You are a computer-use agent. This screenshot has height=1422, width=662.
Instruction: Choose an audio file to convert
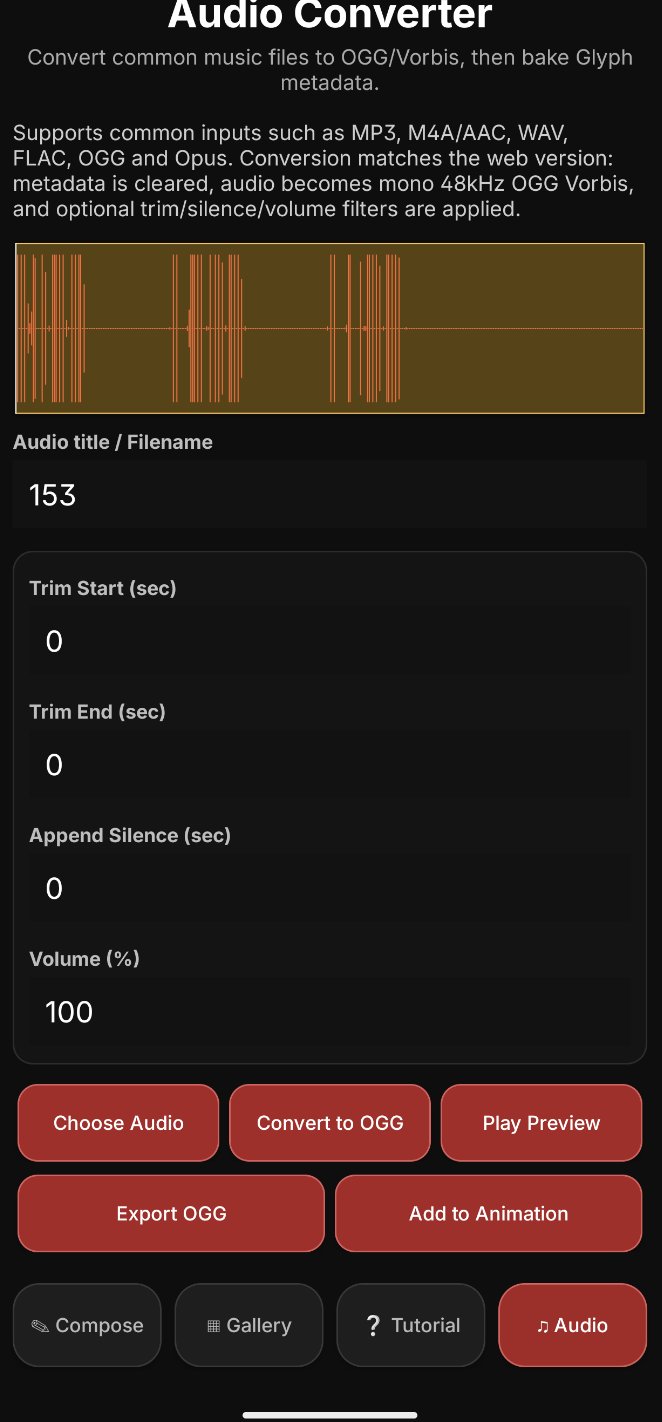click(118, 1123)
